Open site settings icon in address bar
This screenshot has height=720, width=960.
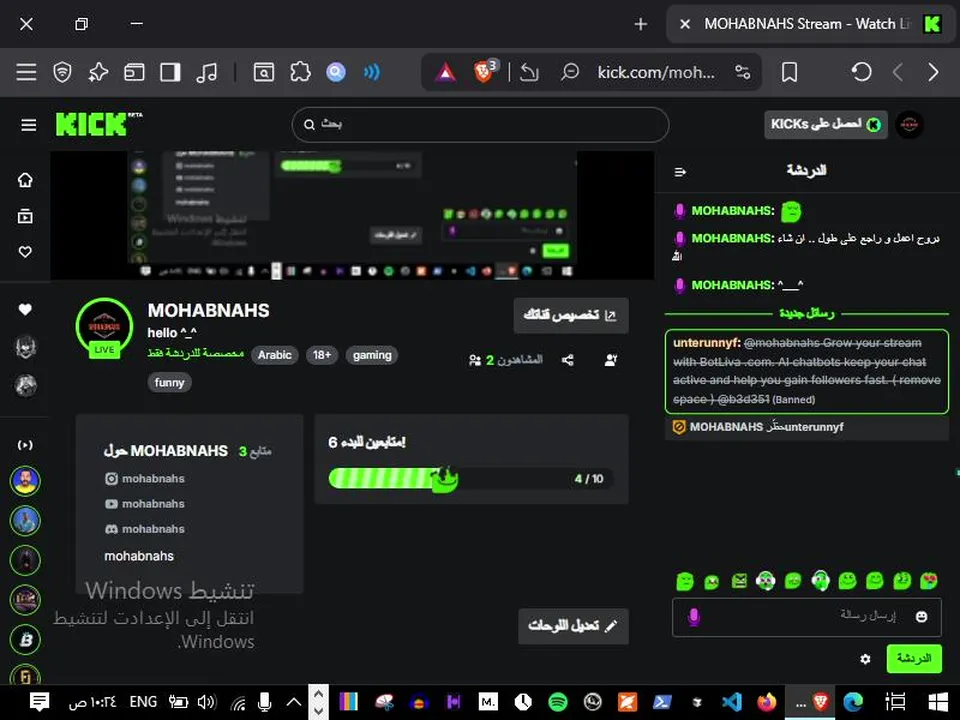tap(743, 72)
